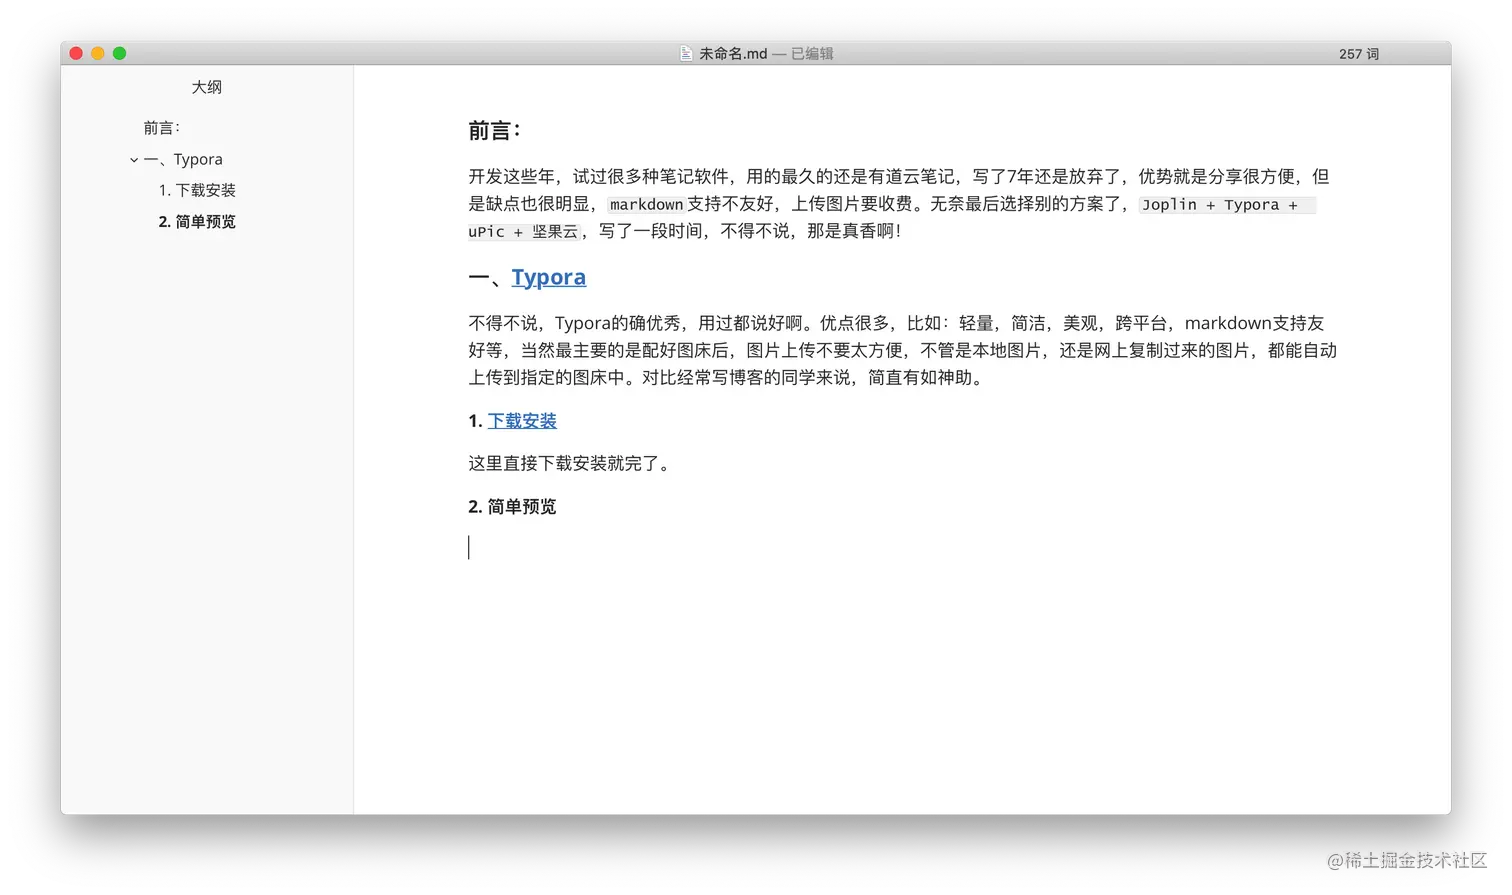Click the document file icon in the title bar

click(x=685, y=53)
